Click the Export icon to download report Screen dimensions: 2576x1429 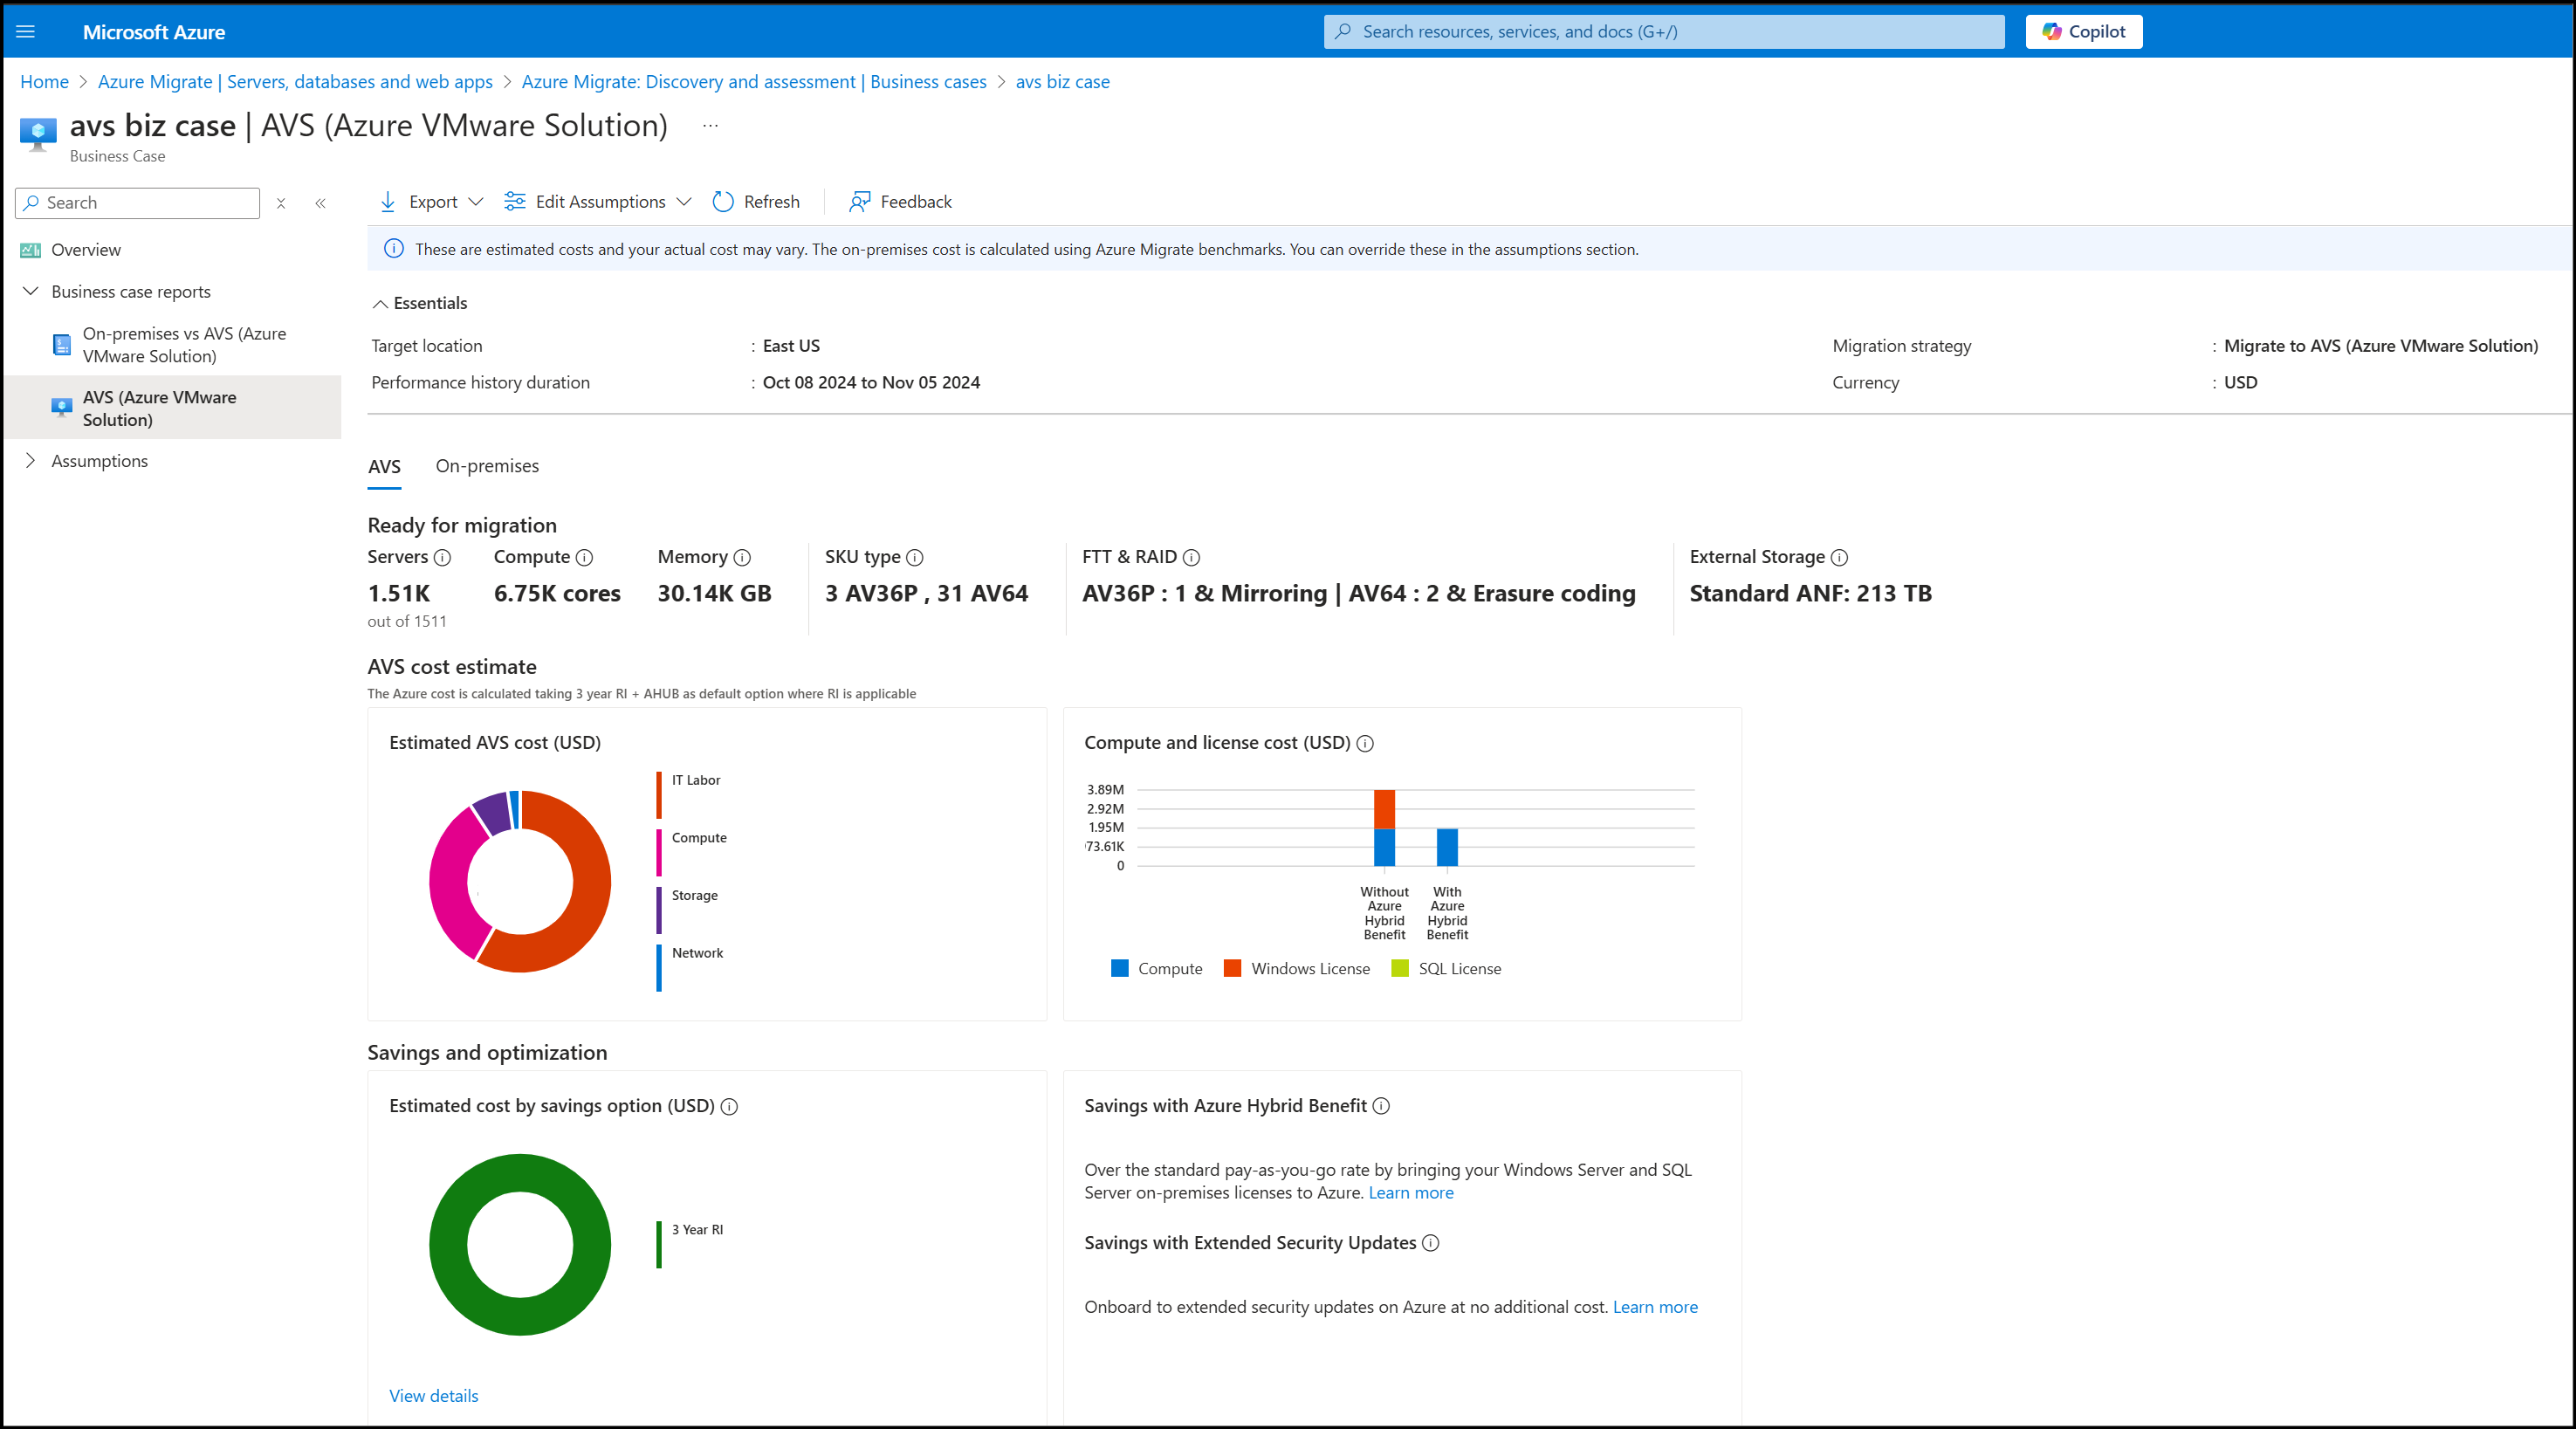click(x=387, y=201)
